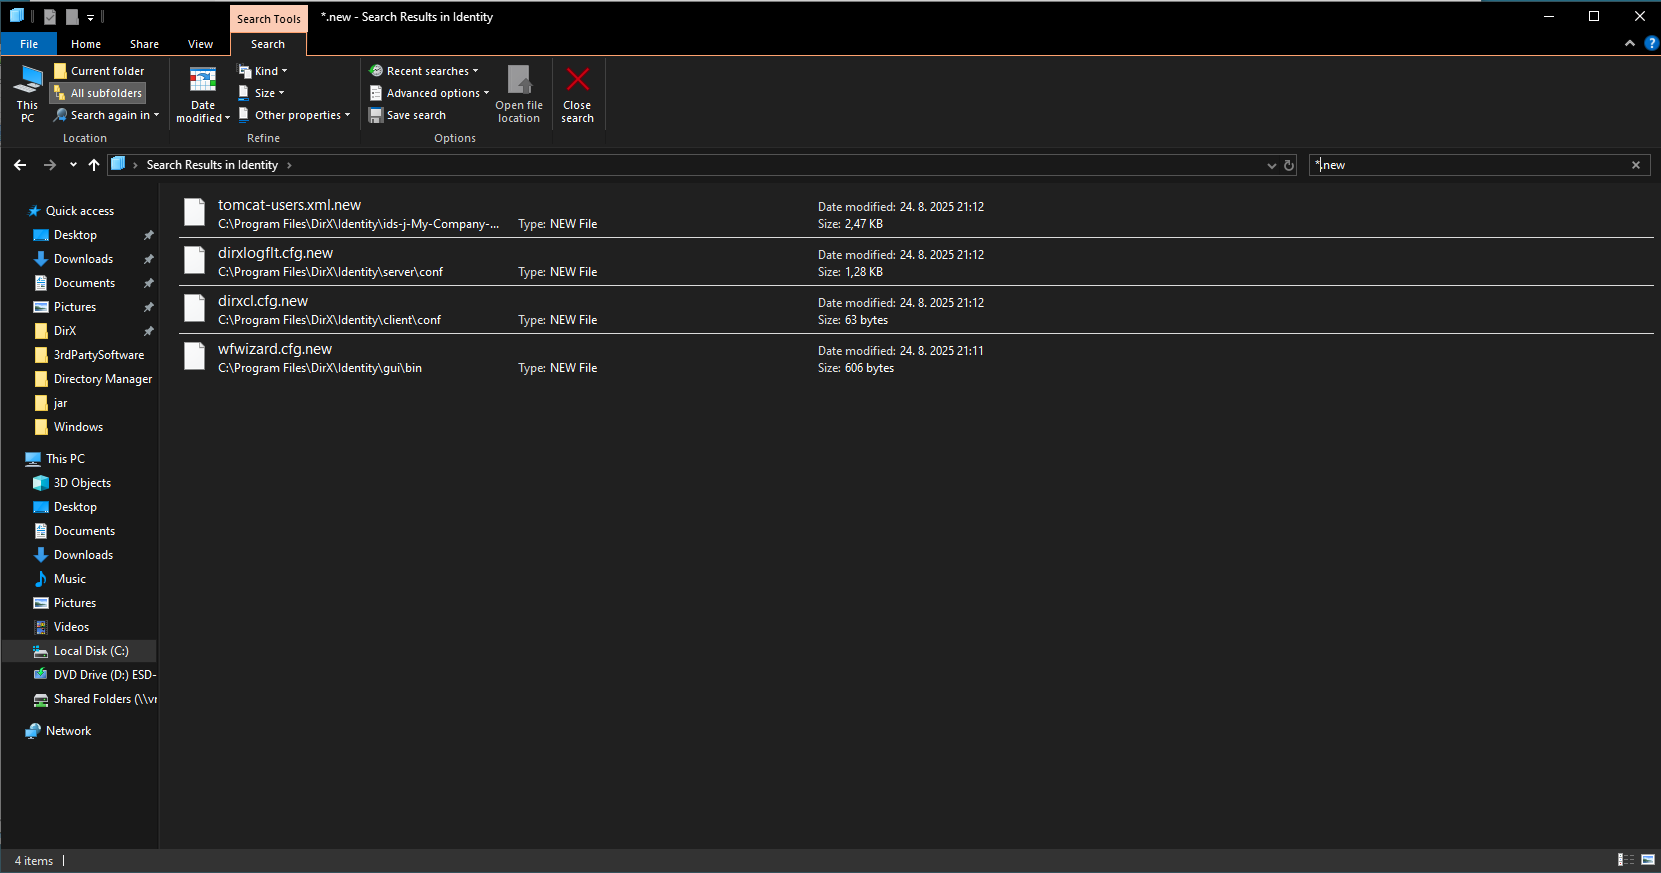The image size is (1661, 873).
Task: Select tomcat-users.xml.new file
Action: coord(915,213)
